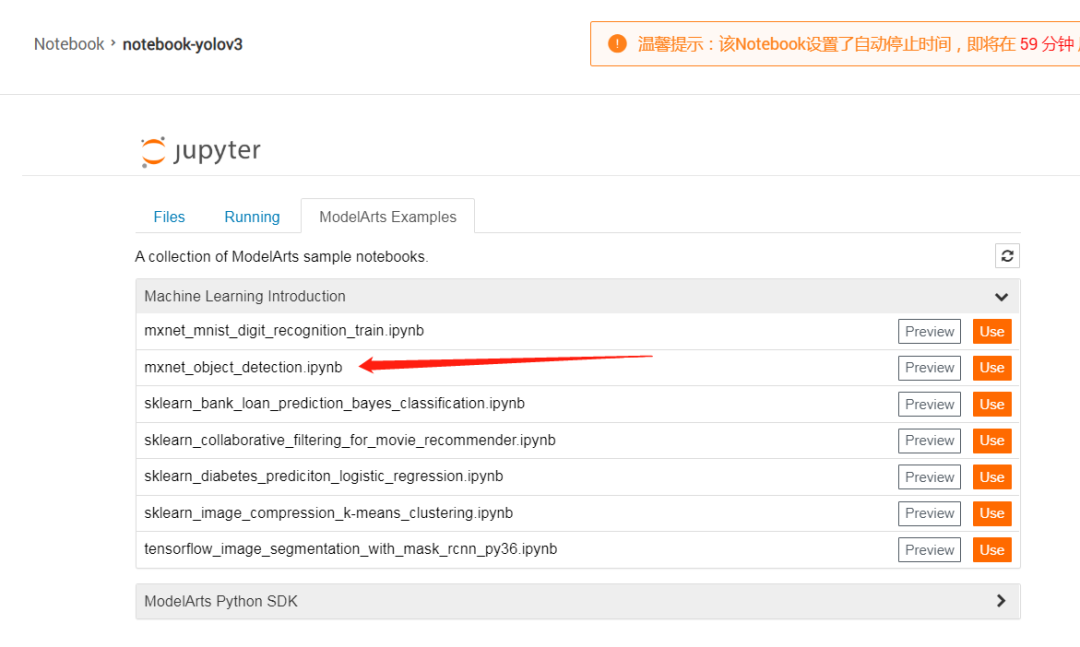Click the sklearn_bank_loan_prediction_bayes_classification.ipynb file name
This screenshot has width=1080, height=647.
pos(334,403)
